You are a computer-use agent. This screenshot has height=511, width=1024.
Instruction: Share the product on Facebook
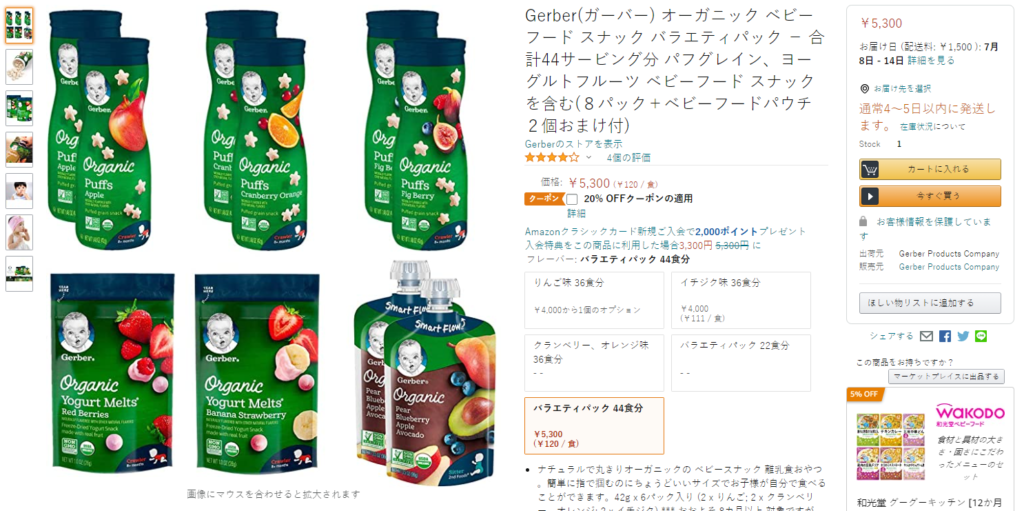tap(944, 336)
